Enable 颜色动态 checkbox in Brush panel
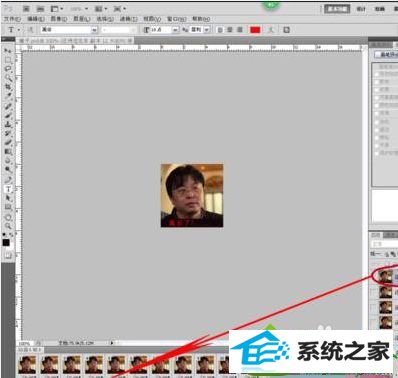Viewport: 398px width, 378px height. point(377,106)
